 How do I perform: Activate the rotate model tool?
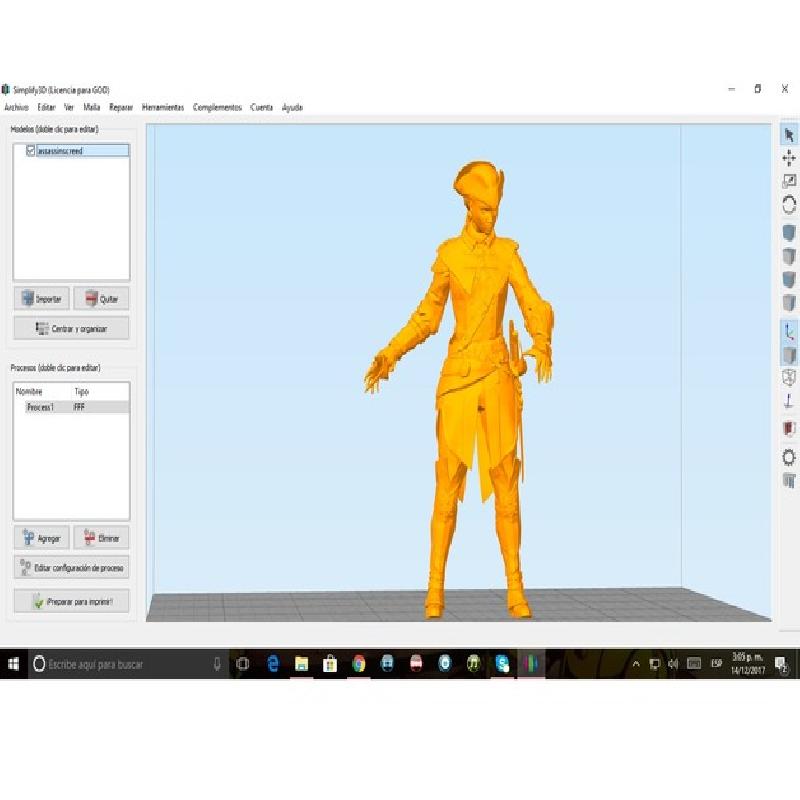point(789,205)
